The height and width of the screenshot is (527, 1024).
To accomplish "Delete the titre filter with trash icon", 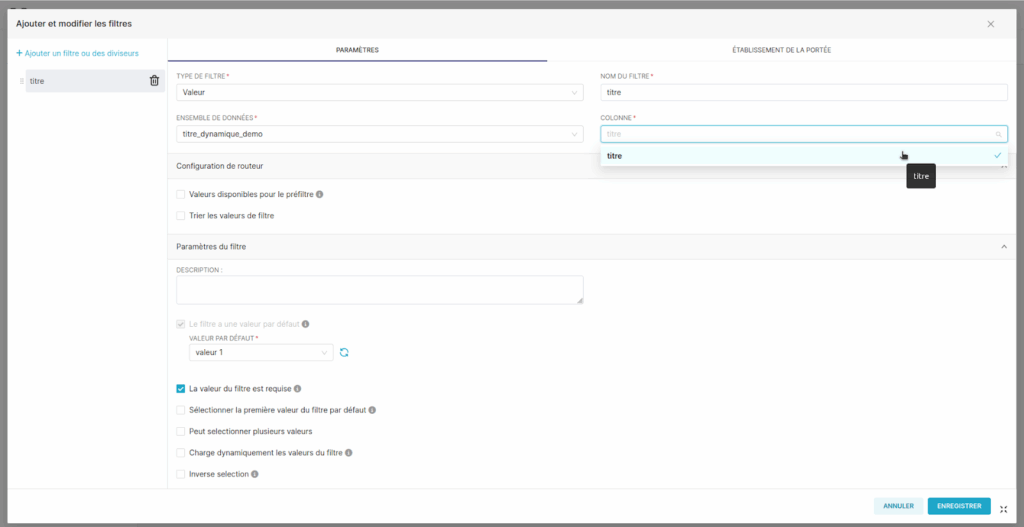I will [154, 81].
